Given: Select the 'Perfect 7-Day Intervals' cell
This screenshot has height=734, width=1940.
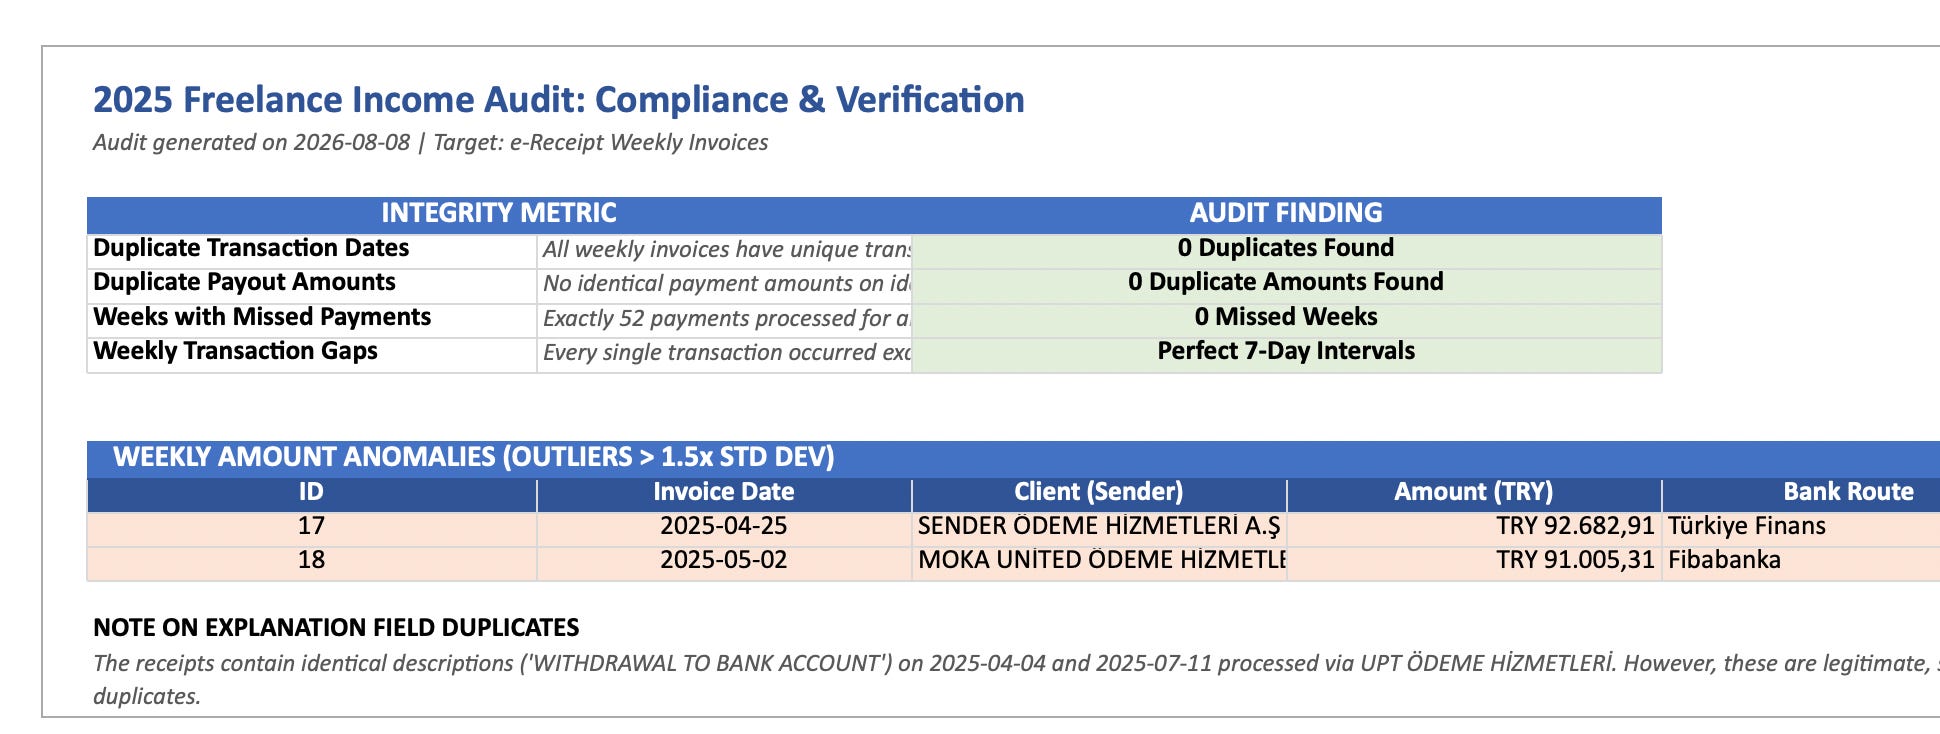Looking at the screenshot, I should (1286, 354).
